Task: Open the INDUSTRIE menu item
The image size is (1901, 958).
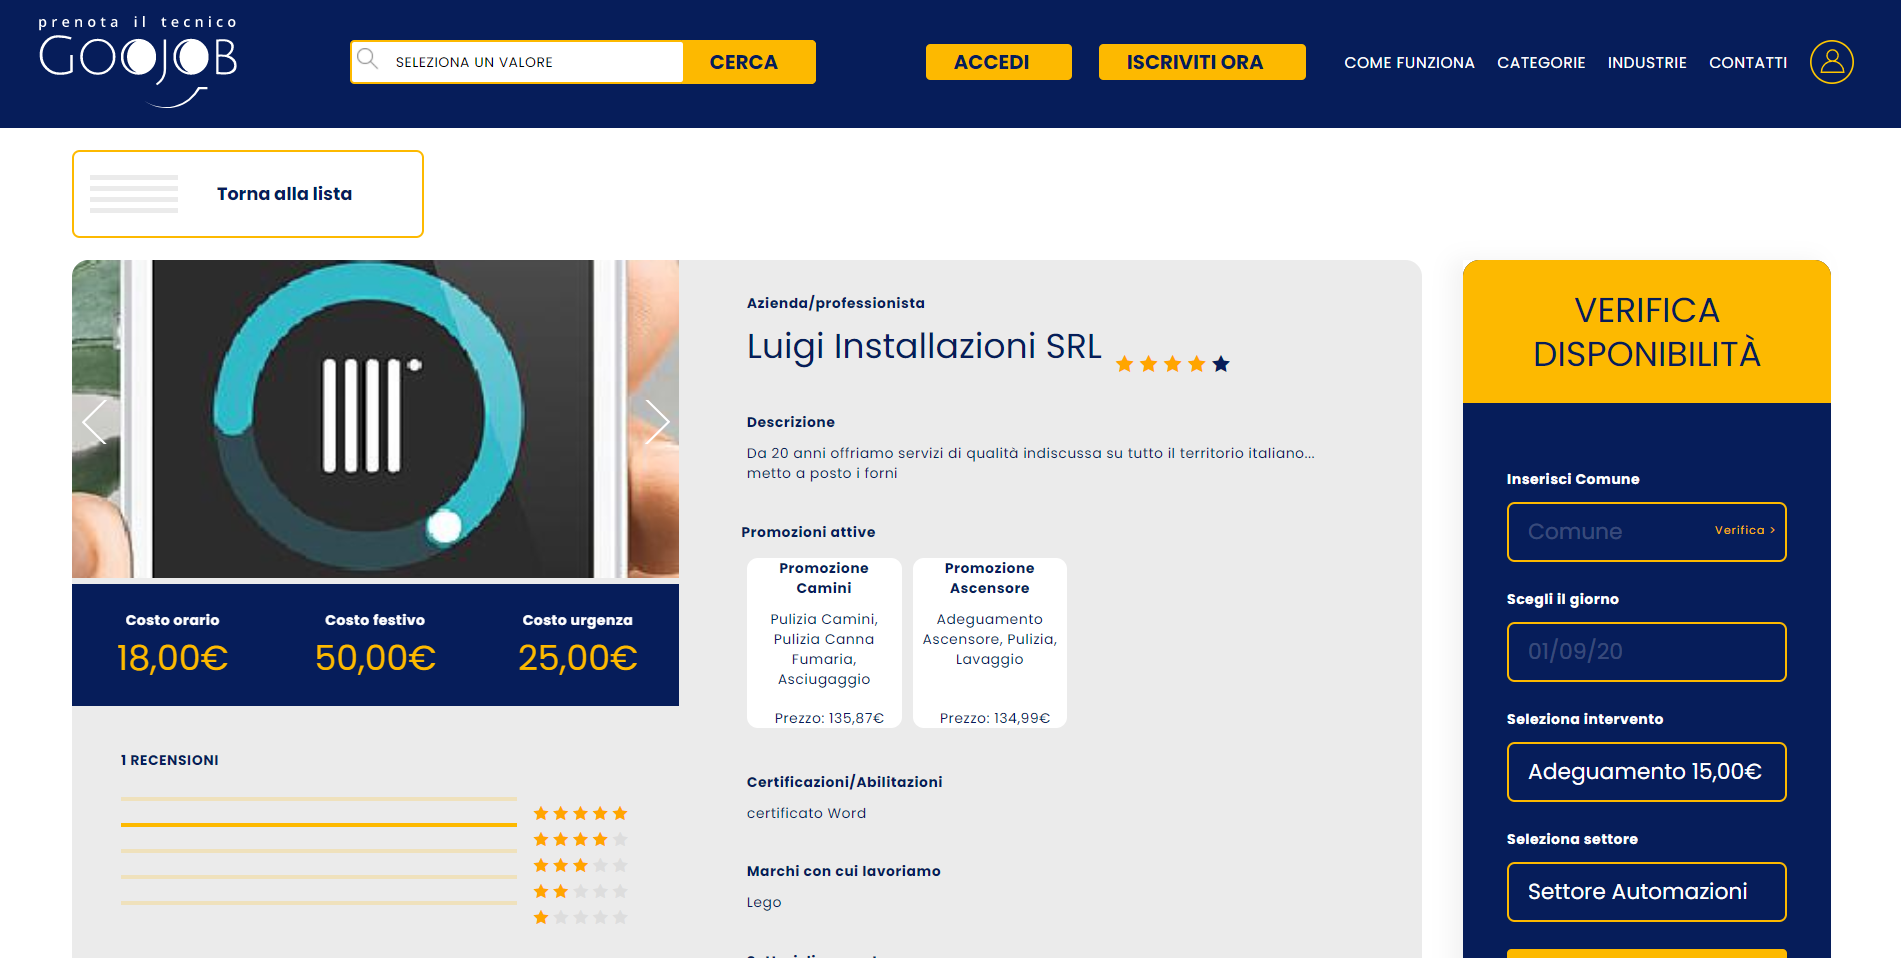Action: (1647, 62)
